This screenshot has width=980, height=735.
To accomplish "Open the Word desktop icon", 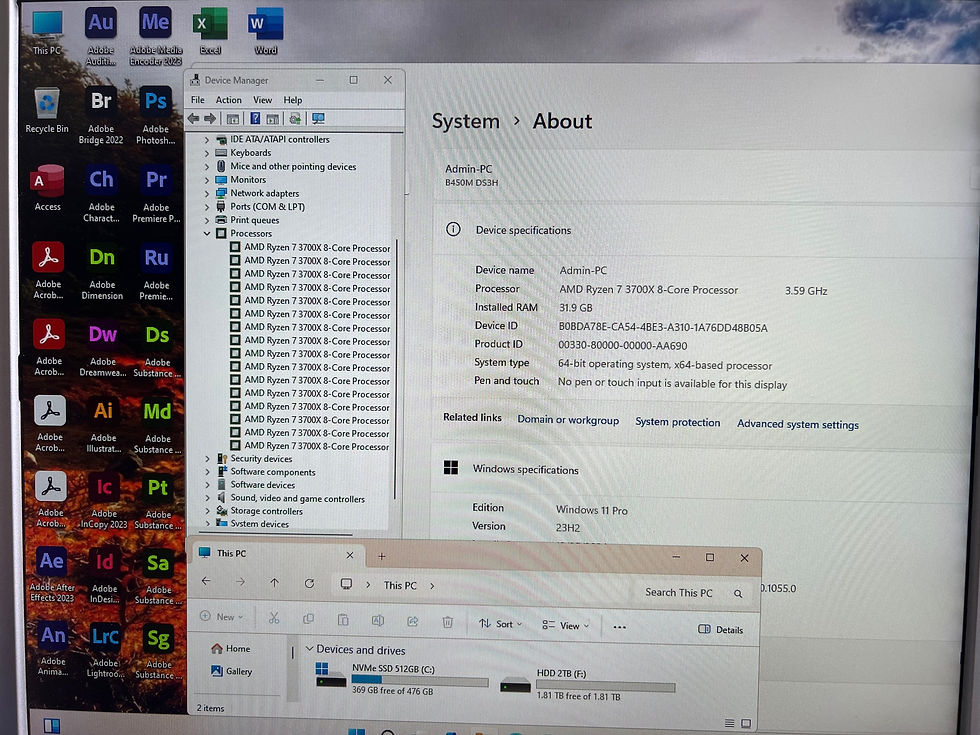I will click(x=266, y=32).
